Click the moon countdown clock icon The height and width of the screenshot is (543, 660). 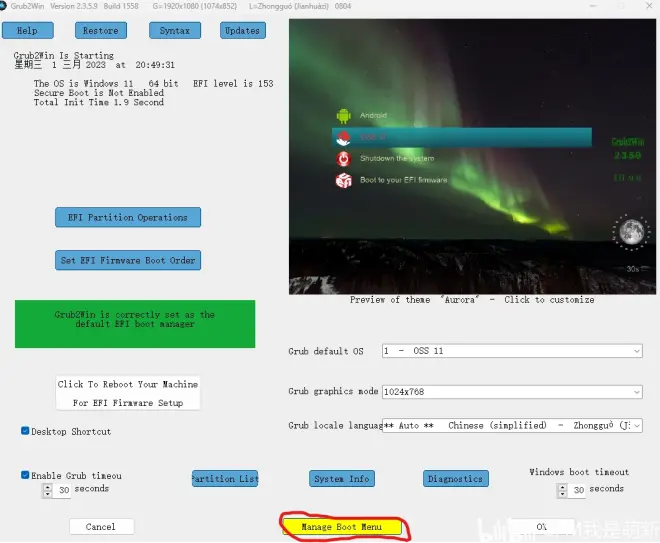[631, 232]
